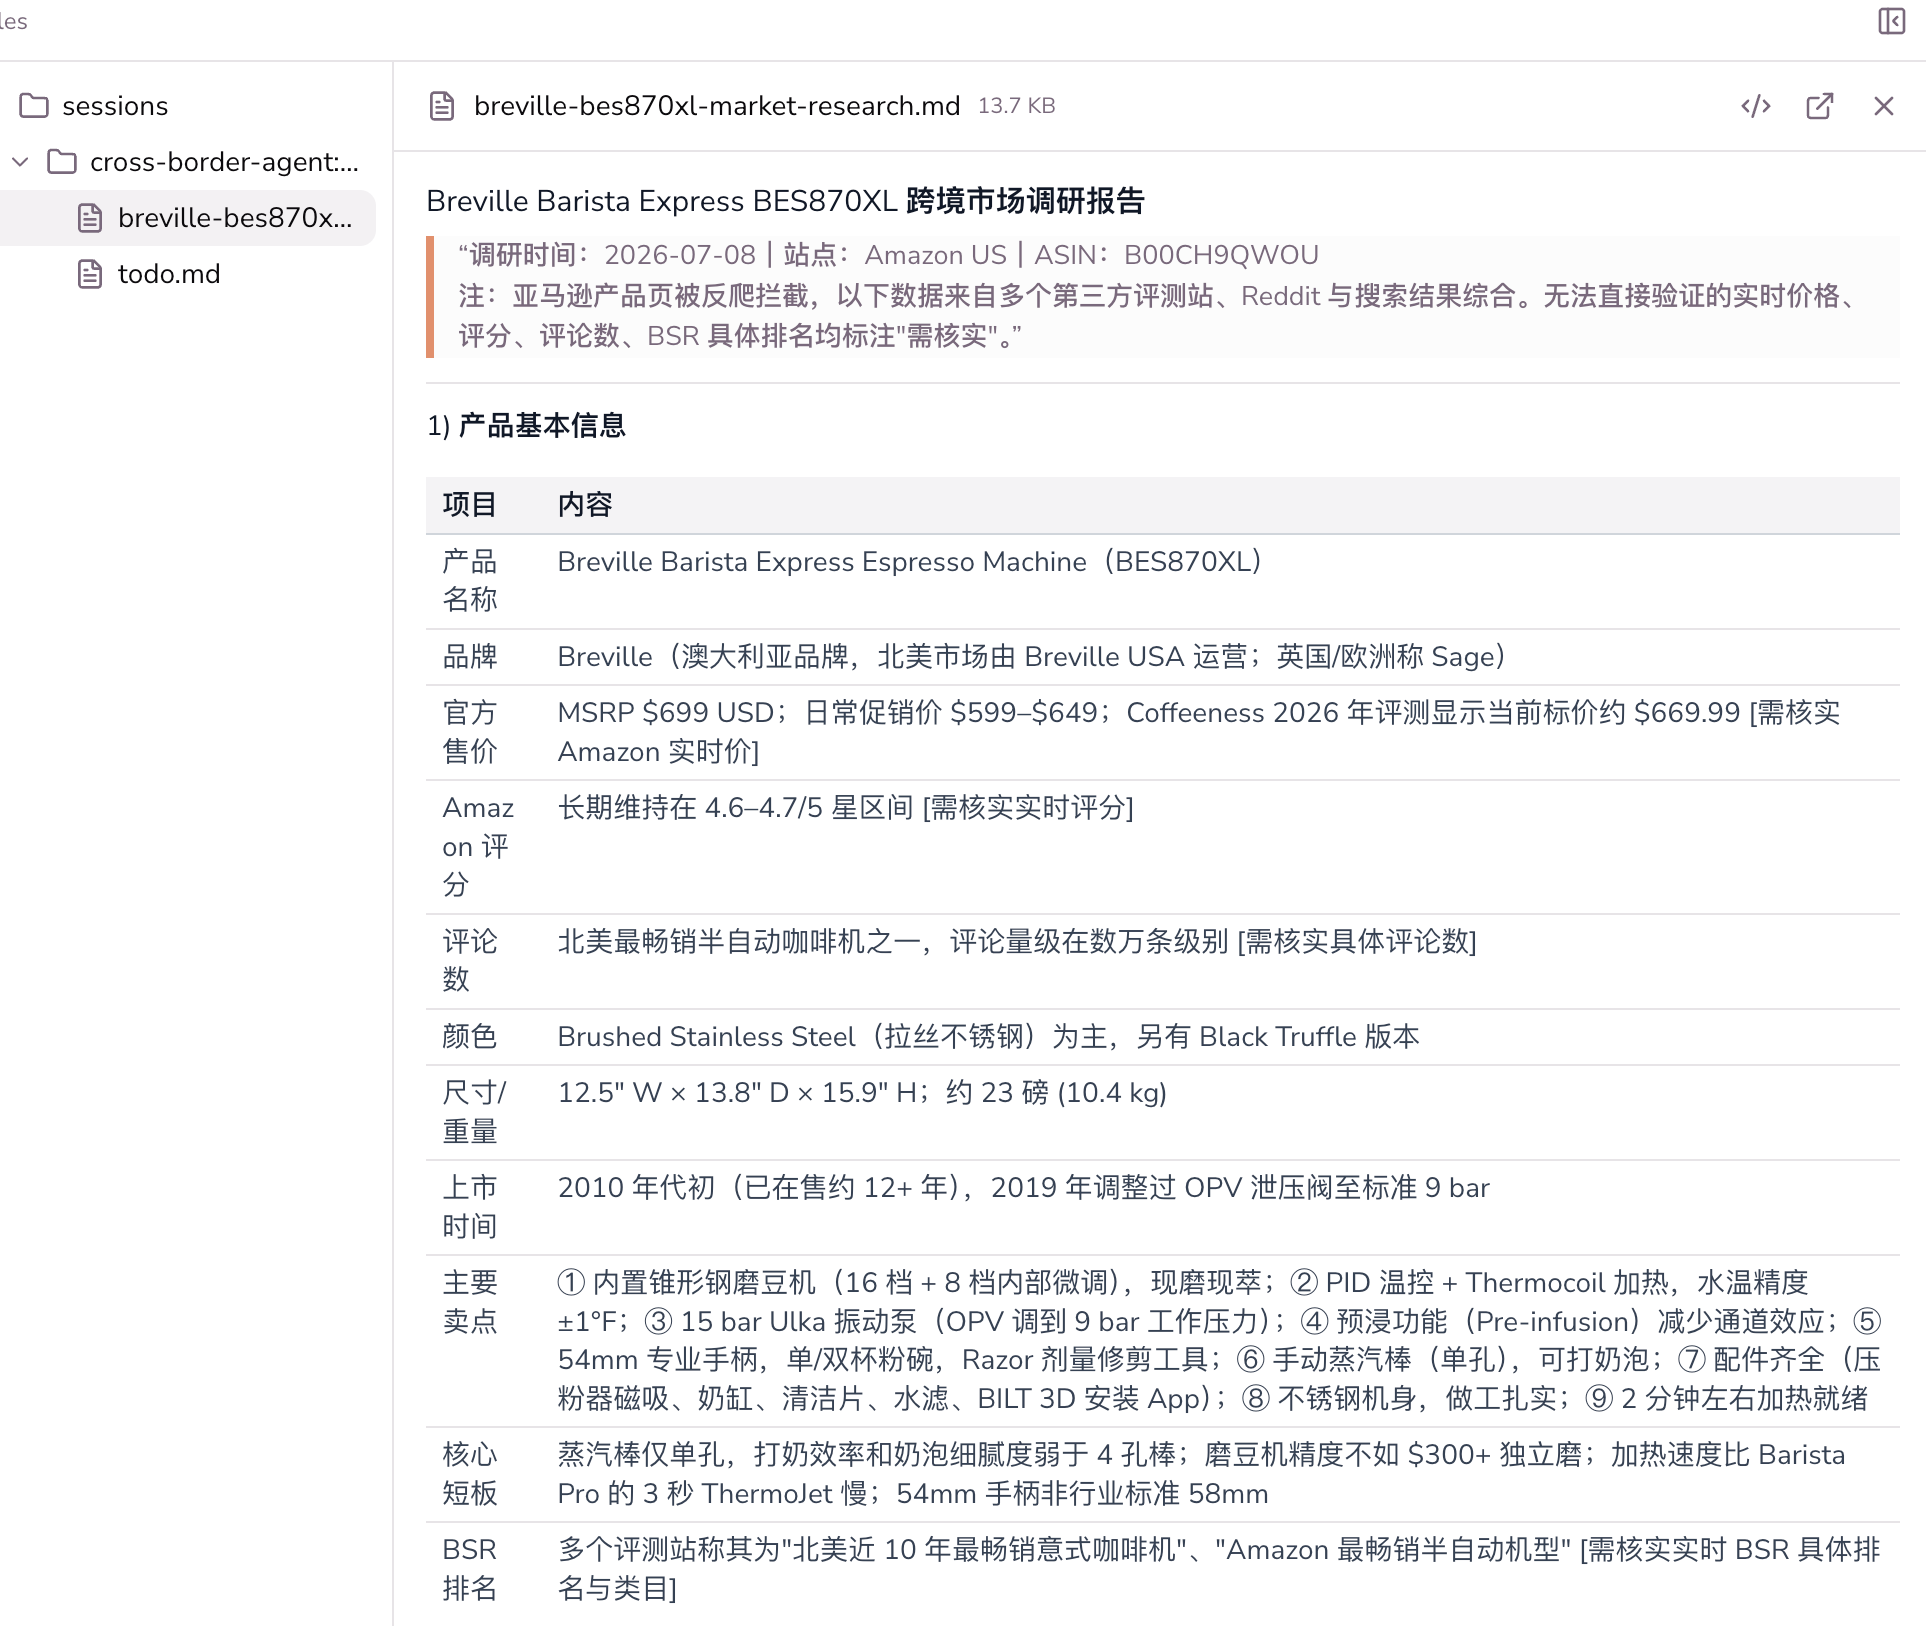Click the note line mentioning Reddit
Screen dimensions: 1926x1626
(1158, 316)
